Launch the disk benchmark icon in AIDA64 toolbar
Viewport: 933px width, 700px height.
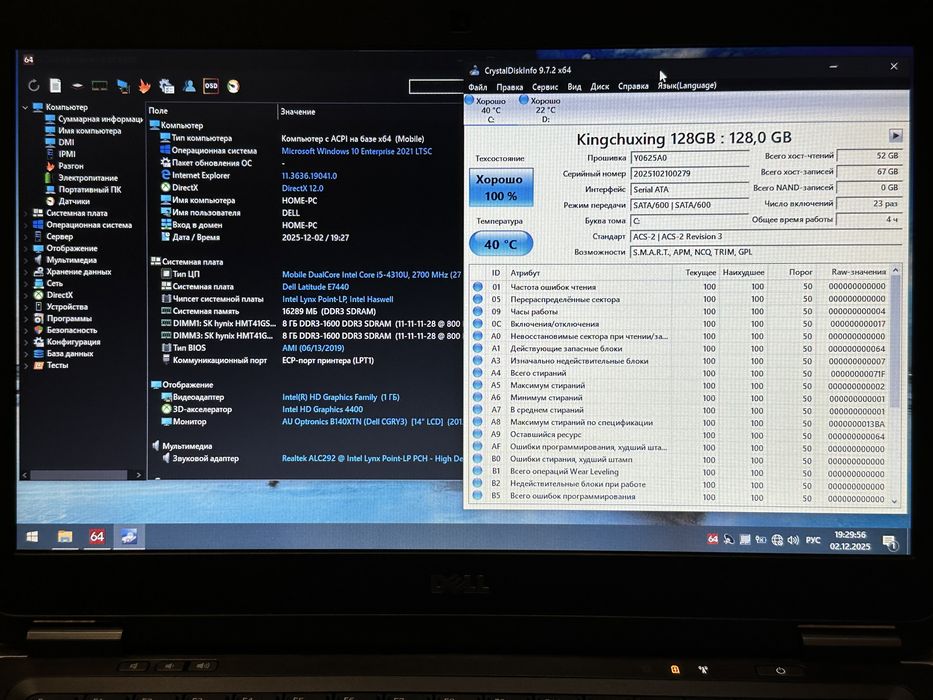pyautogui.click(x=77, y=86)
